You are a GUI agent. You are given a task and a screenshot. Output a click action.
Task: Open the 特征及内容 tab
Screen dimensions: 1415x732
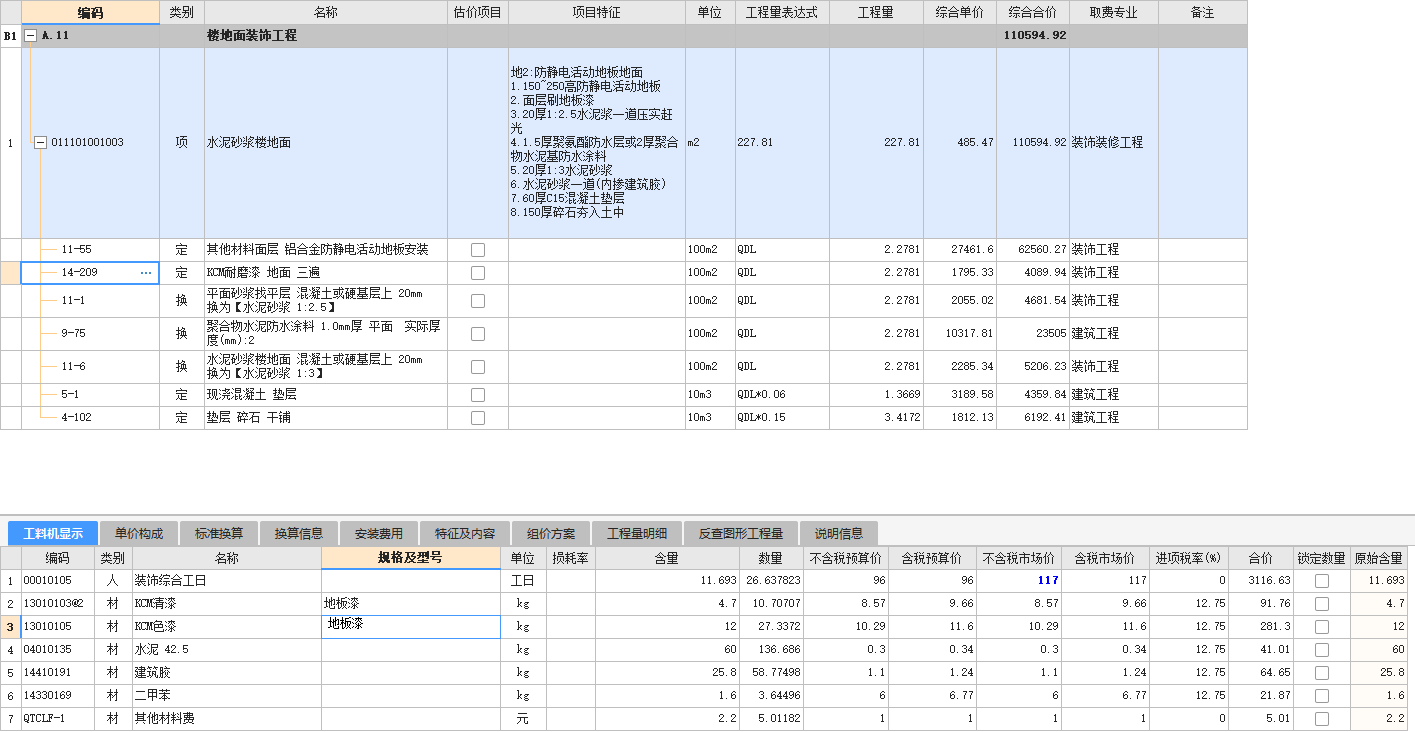tap(465, 533)
